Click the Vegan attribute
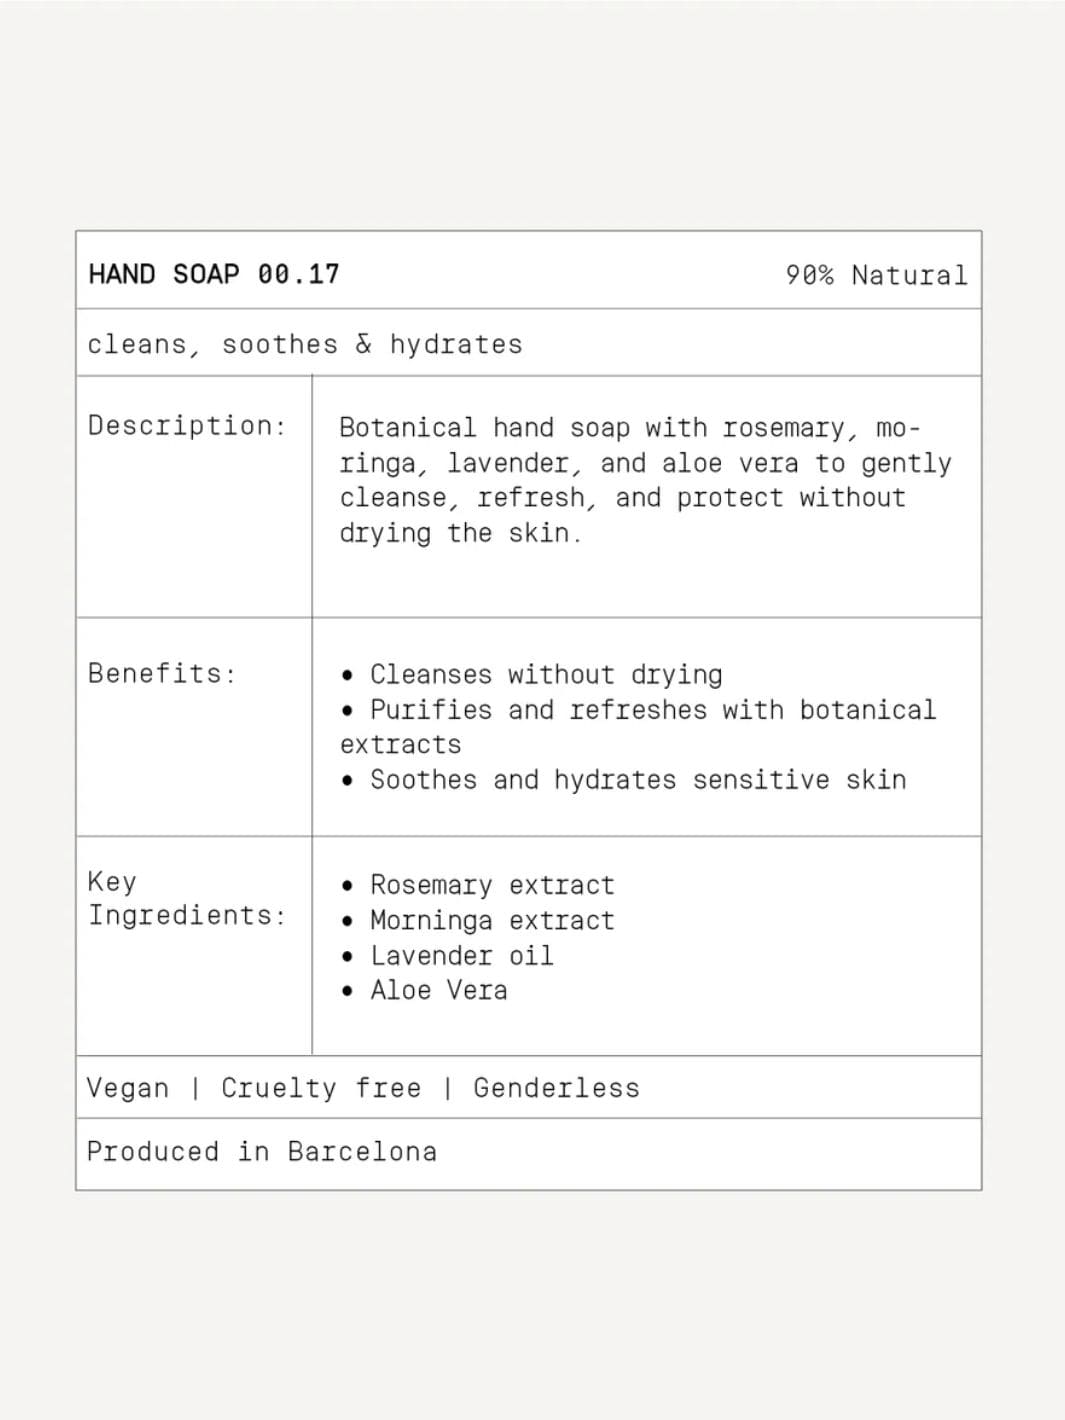 coord(128,1088)
